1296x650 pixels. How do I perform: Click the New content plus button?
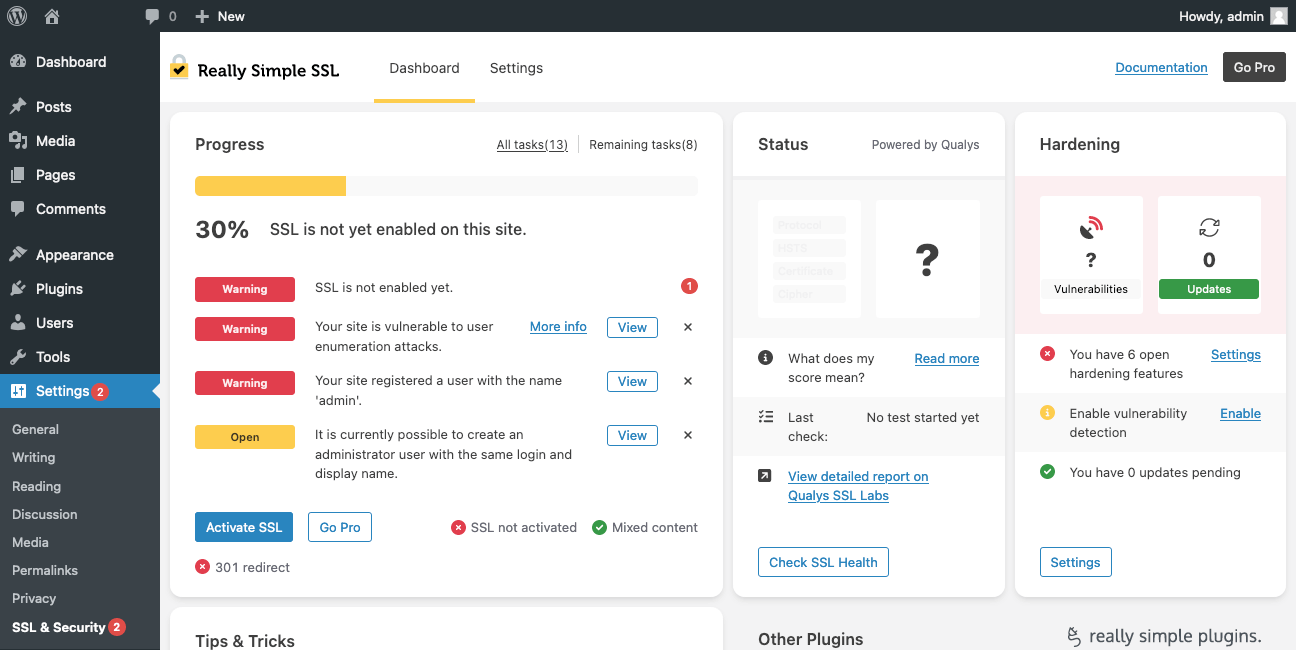(220, 16)
